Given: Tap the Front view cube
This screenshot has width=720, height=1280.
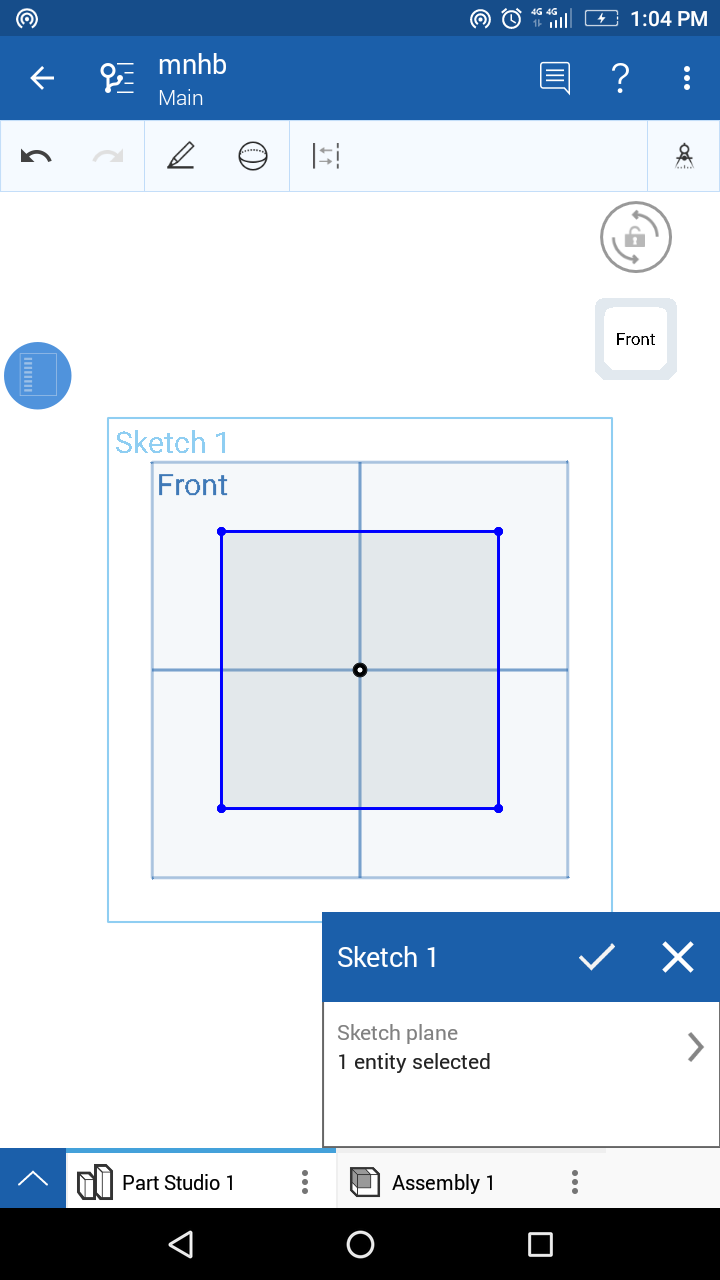Looking at the screenshot, I should coord(636,339).
